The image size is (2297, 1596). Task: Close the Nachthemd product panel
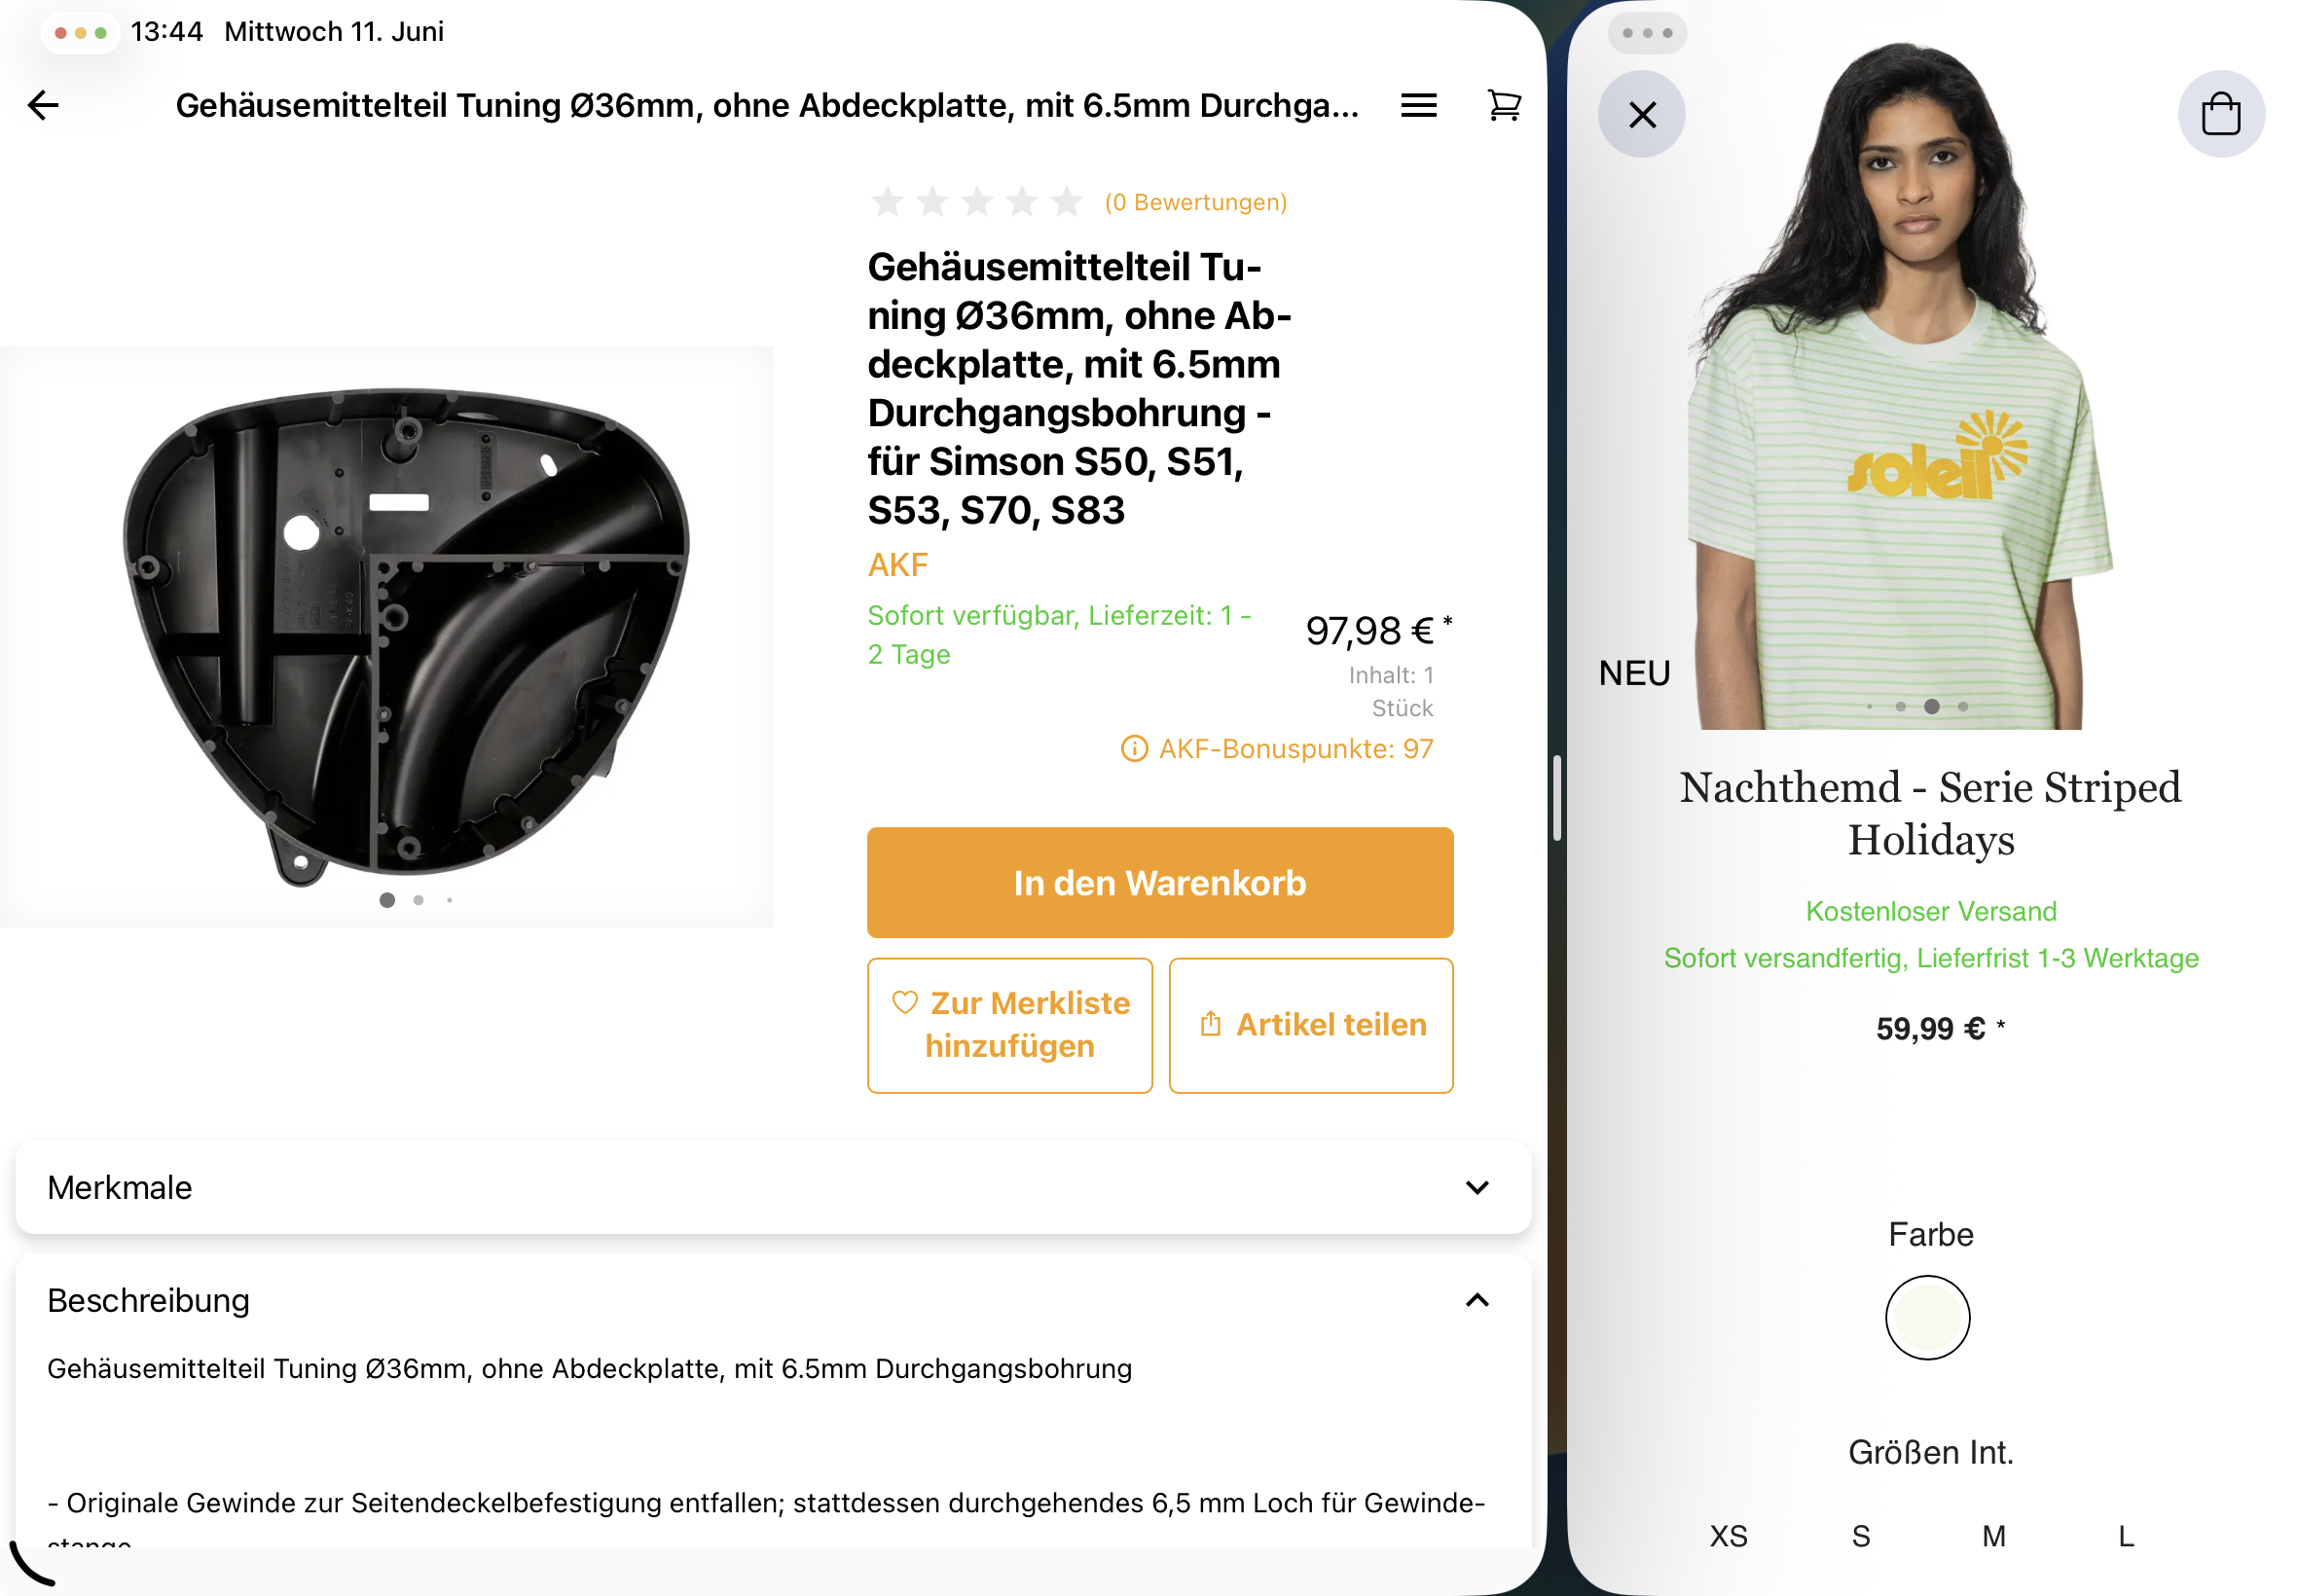1641,115
